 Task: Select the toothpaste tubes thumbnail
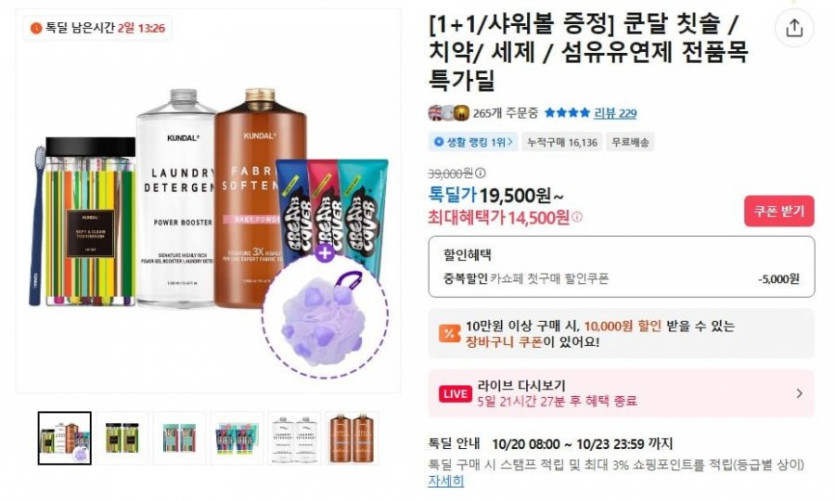[x=237, y=438]
